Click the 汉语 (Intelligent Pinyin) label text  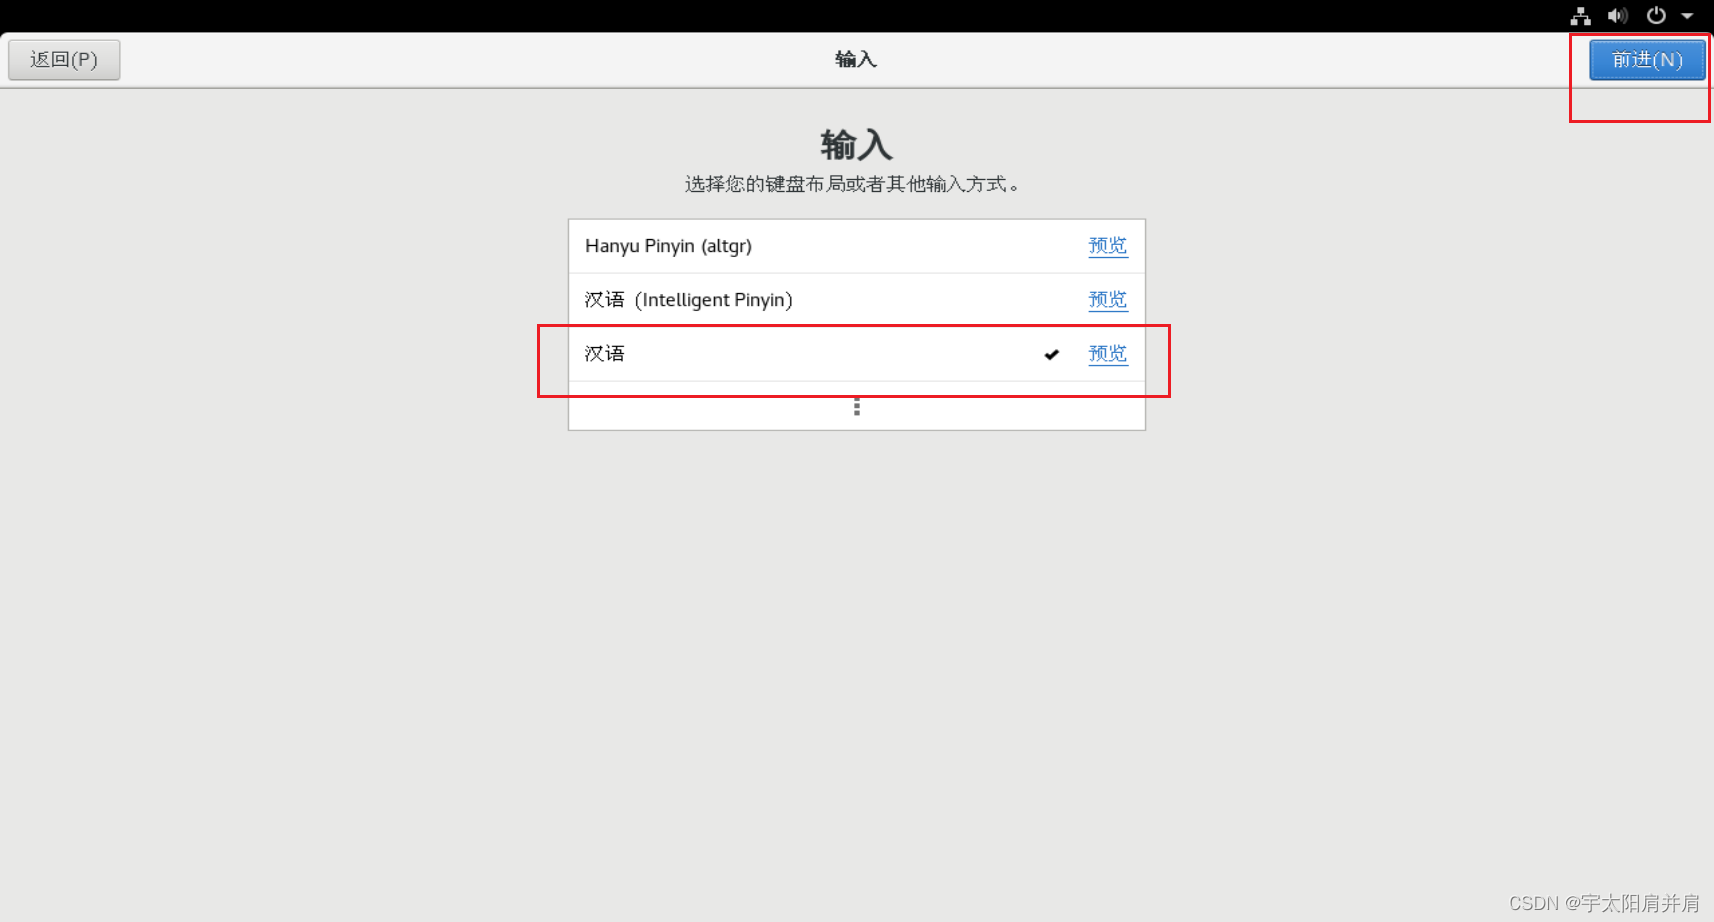[688, 300]
